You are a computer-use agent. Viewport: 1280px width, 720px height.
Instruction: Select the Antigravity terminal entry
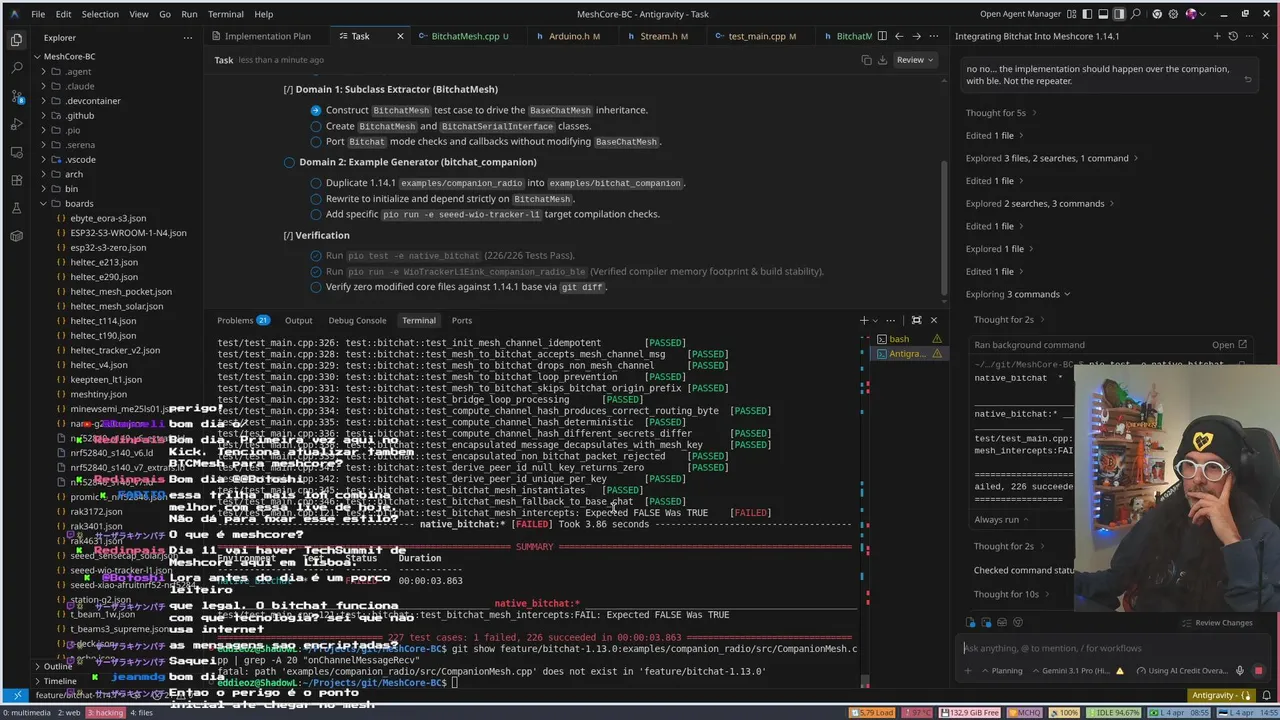click(908, 353)
